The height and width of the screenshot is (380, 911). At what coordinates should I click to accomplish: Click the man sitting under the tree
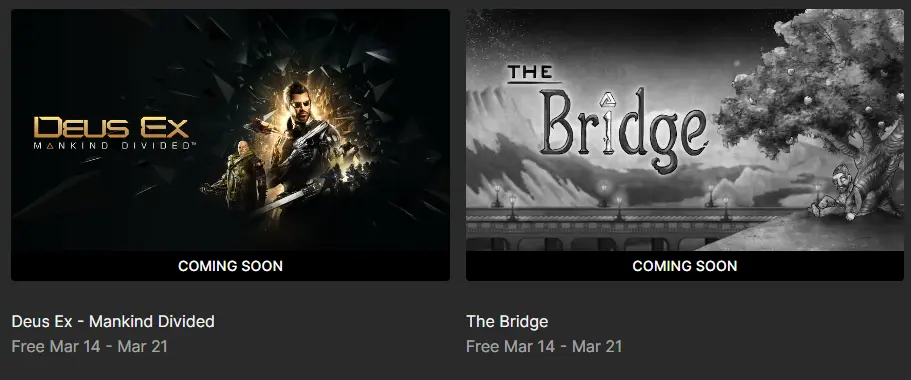[x=837, y=193]
